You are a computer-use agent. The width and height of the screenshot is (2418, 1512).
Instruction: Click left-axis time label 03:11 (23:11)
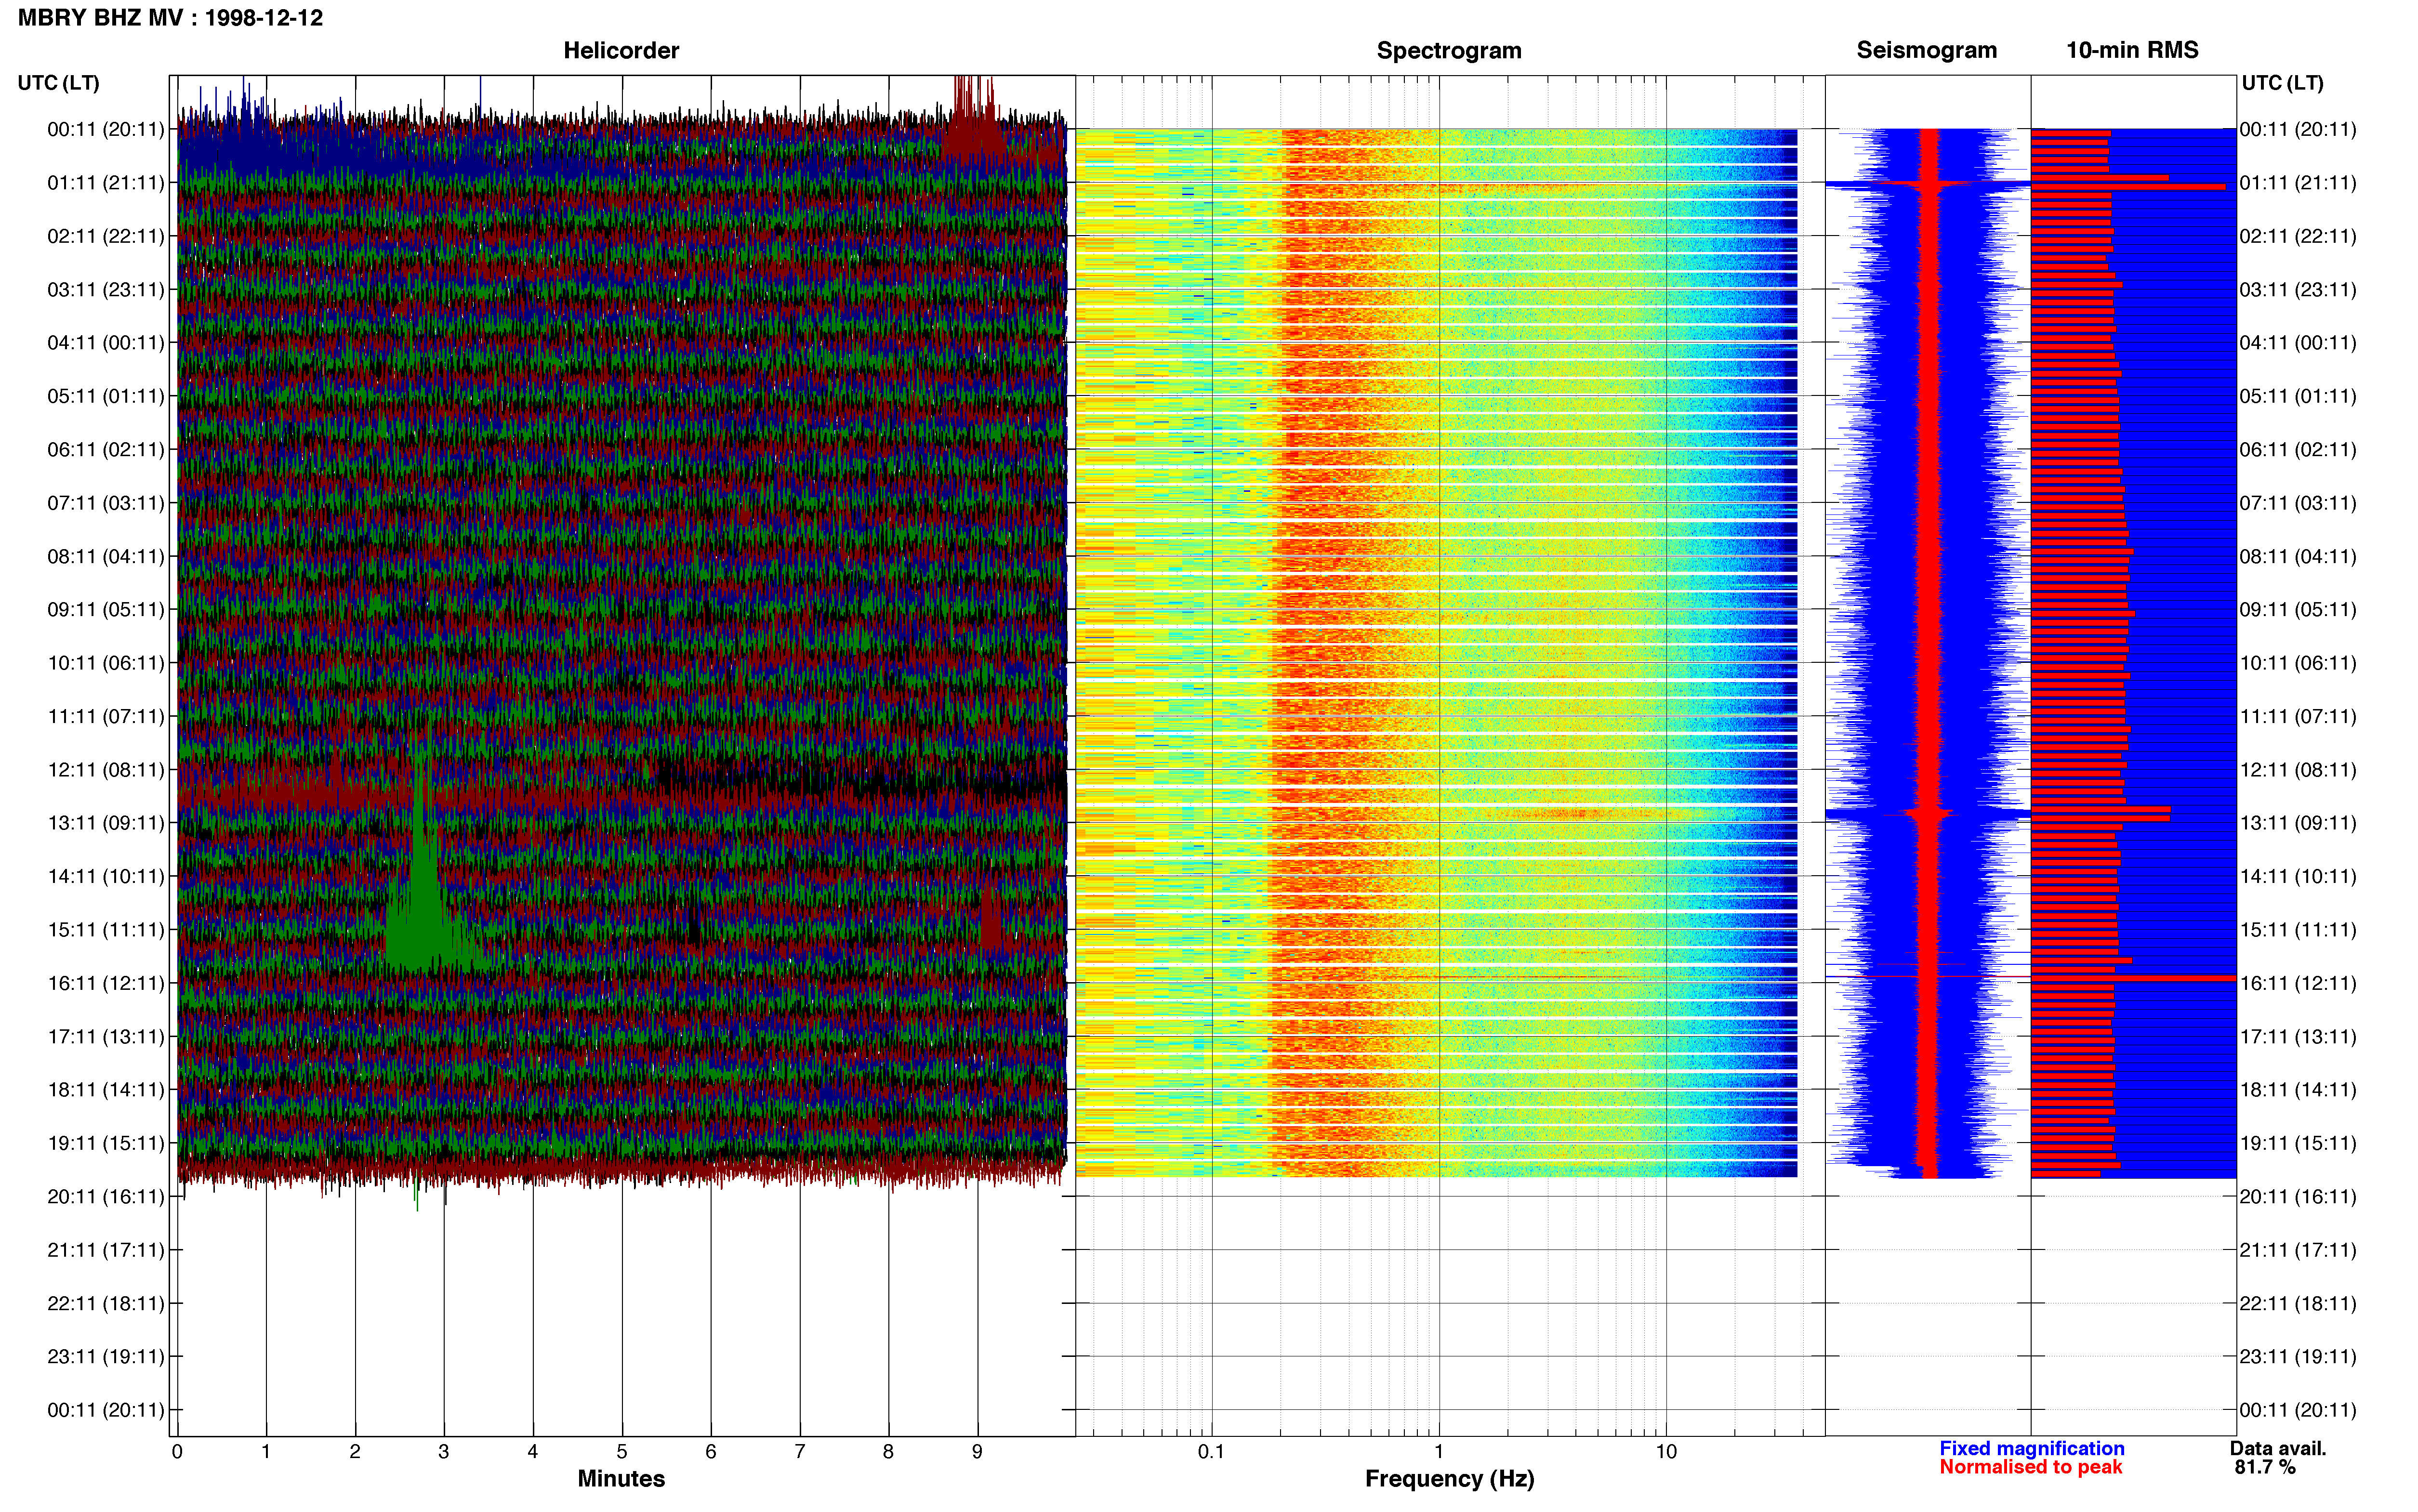(x=106, y=290)
